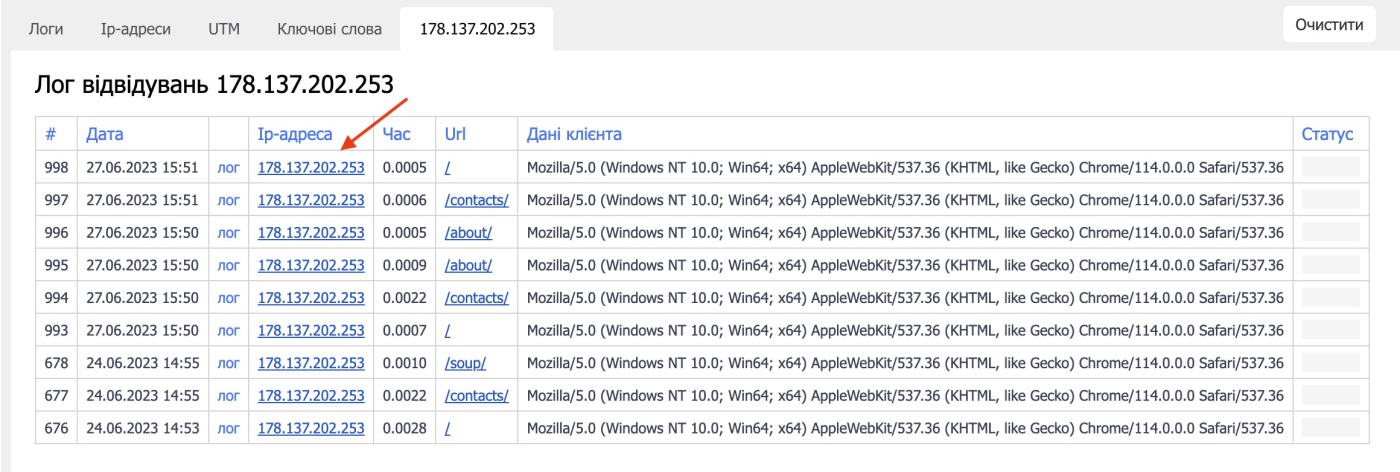Click the Дані клієнта column header

coord(574,134)
